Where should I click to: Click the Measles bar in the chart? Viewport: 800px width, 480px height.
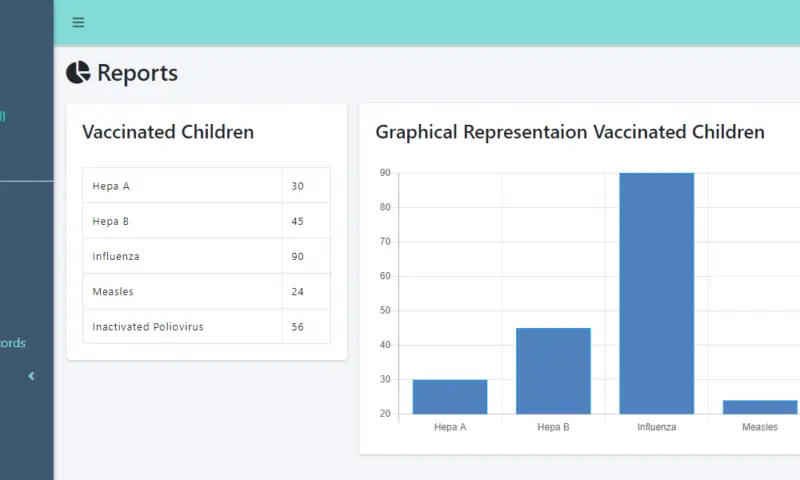[760, 407]
